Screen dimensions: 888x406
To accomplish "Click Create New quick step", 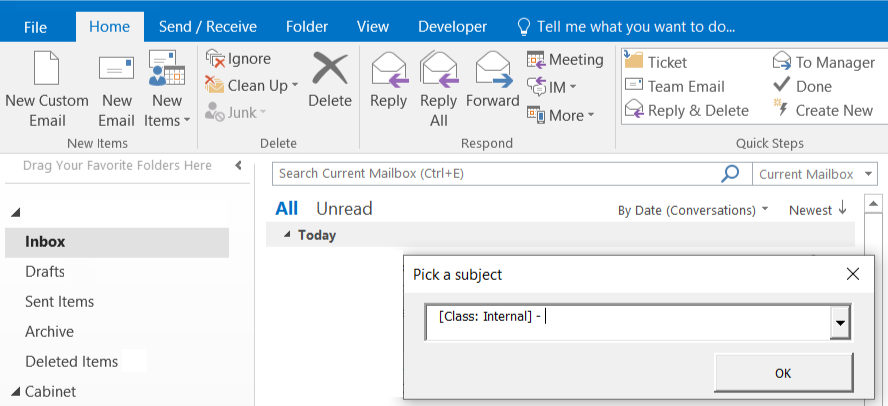I will [x=823, y=110].
